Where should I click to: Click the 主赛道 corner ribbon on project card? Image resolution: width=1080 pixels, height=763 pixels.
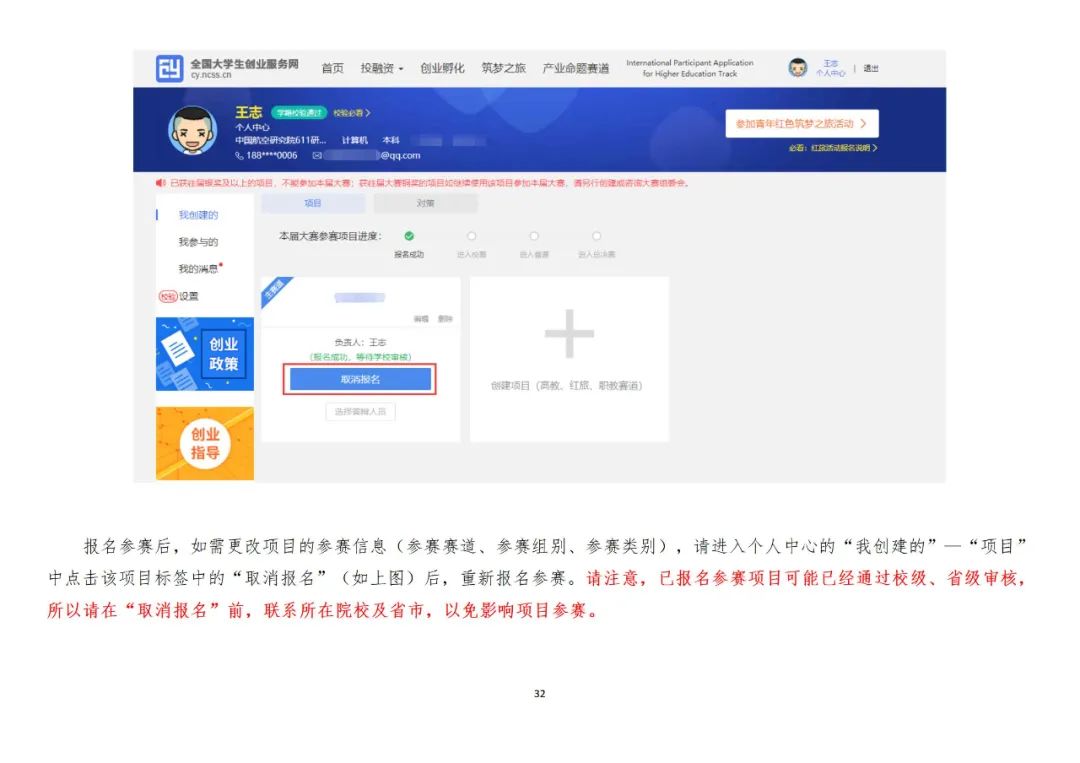[273, 290]
